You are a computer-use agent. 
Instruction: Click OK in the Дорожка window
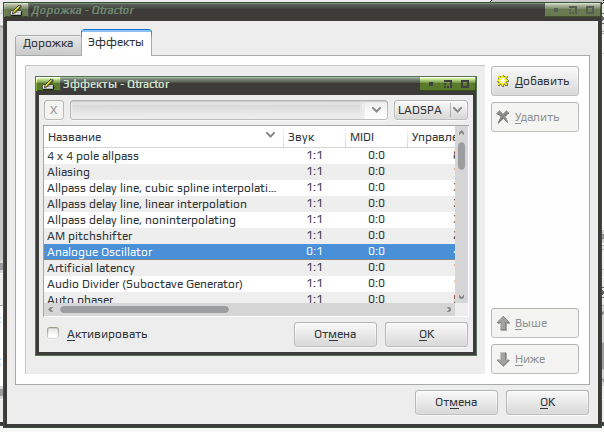point(547,402)
